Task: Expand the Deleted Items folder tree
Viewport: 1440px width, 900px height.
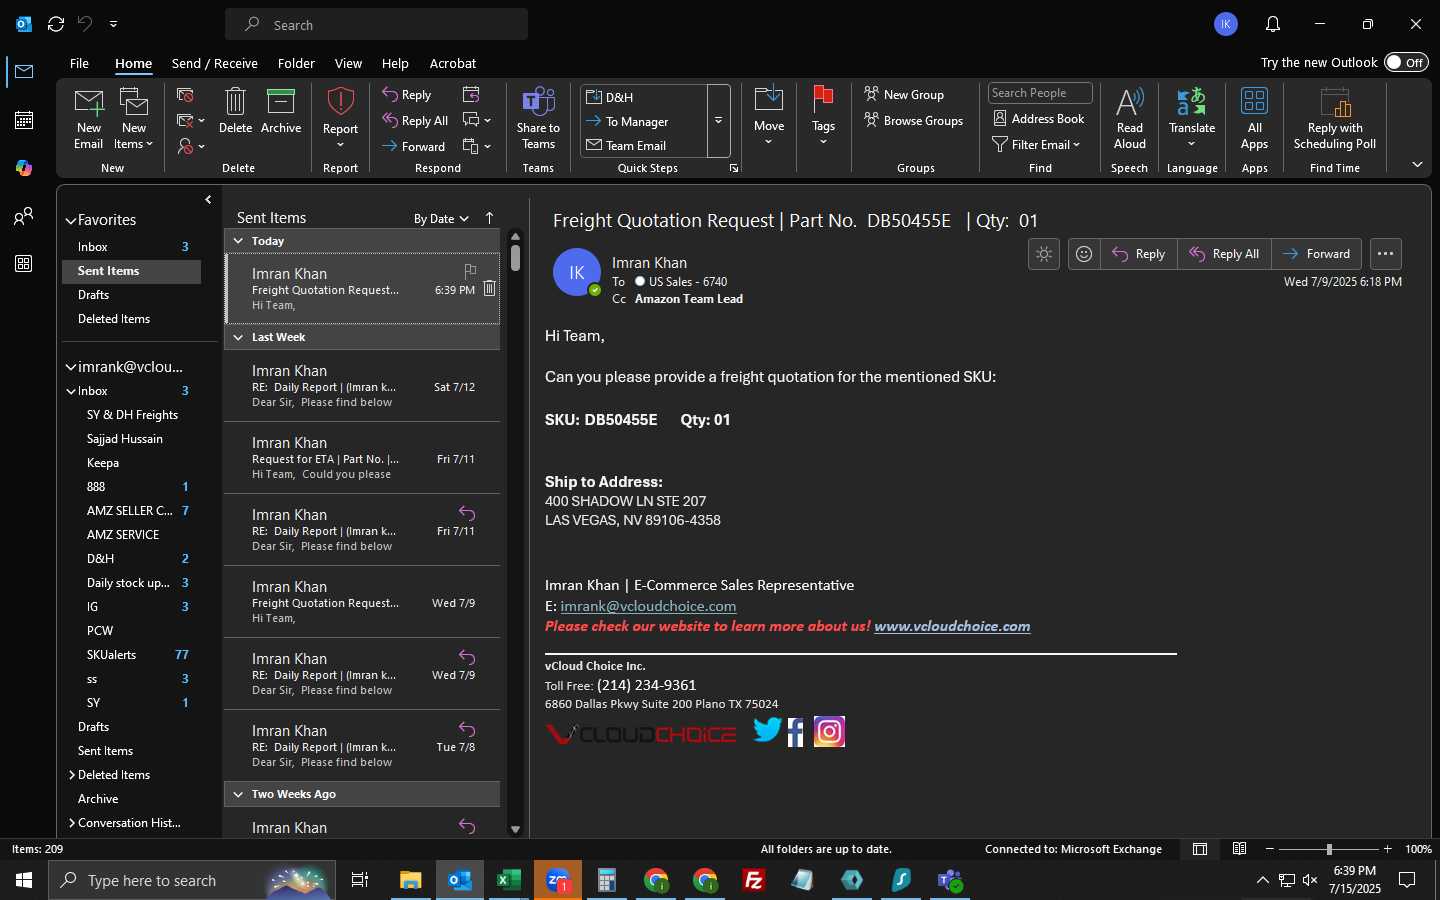Action: pyautogui.click(x=72, y=775)
